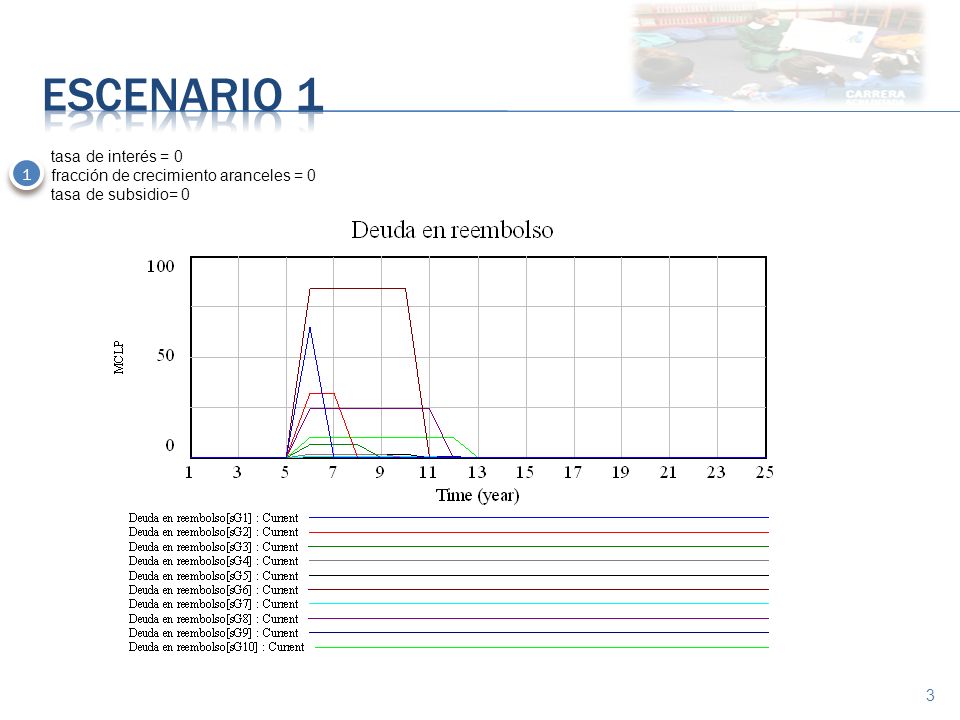Select legend entry "Deuda en reembolso[sG6] : Current"
This screenshot has height=720, width=960.
(213, 590)
